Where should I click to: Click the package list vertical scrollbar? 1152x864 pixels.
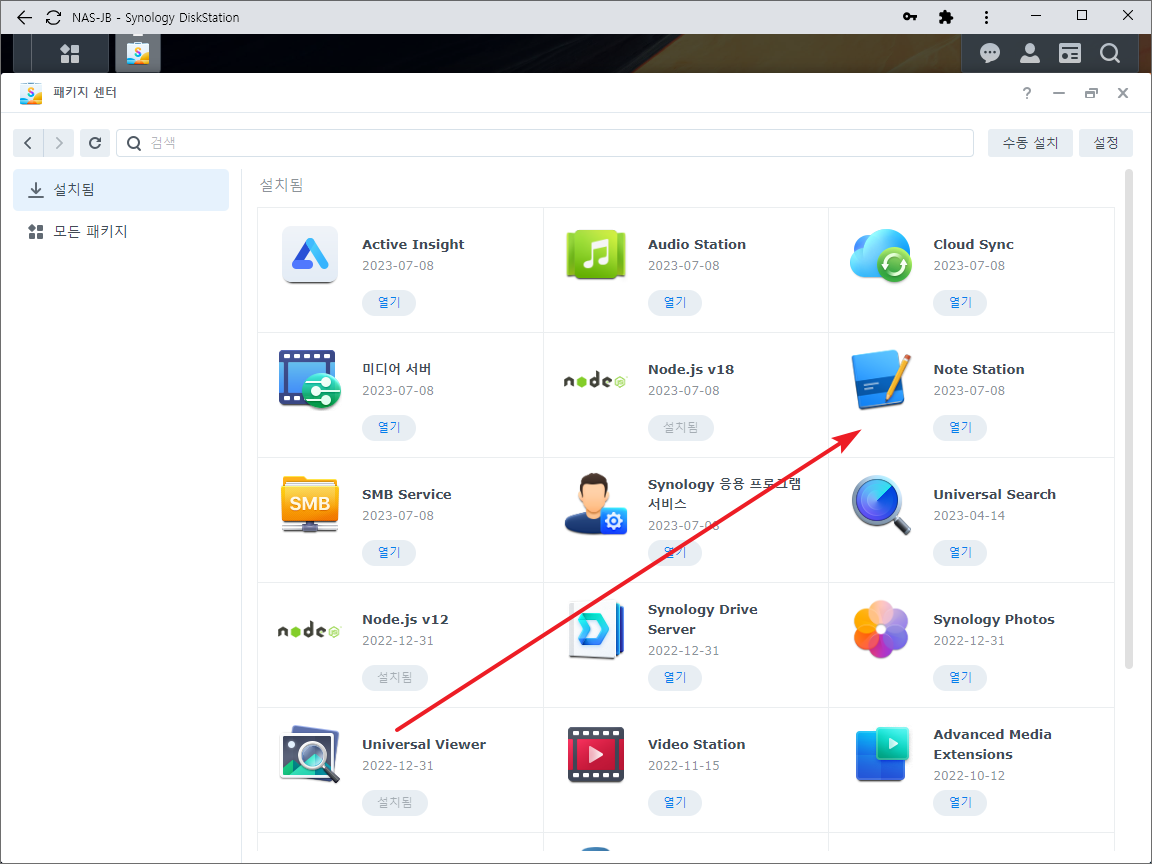coord(1128,419)
